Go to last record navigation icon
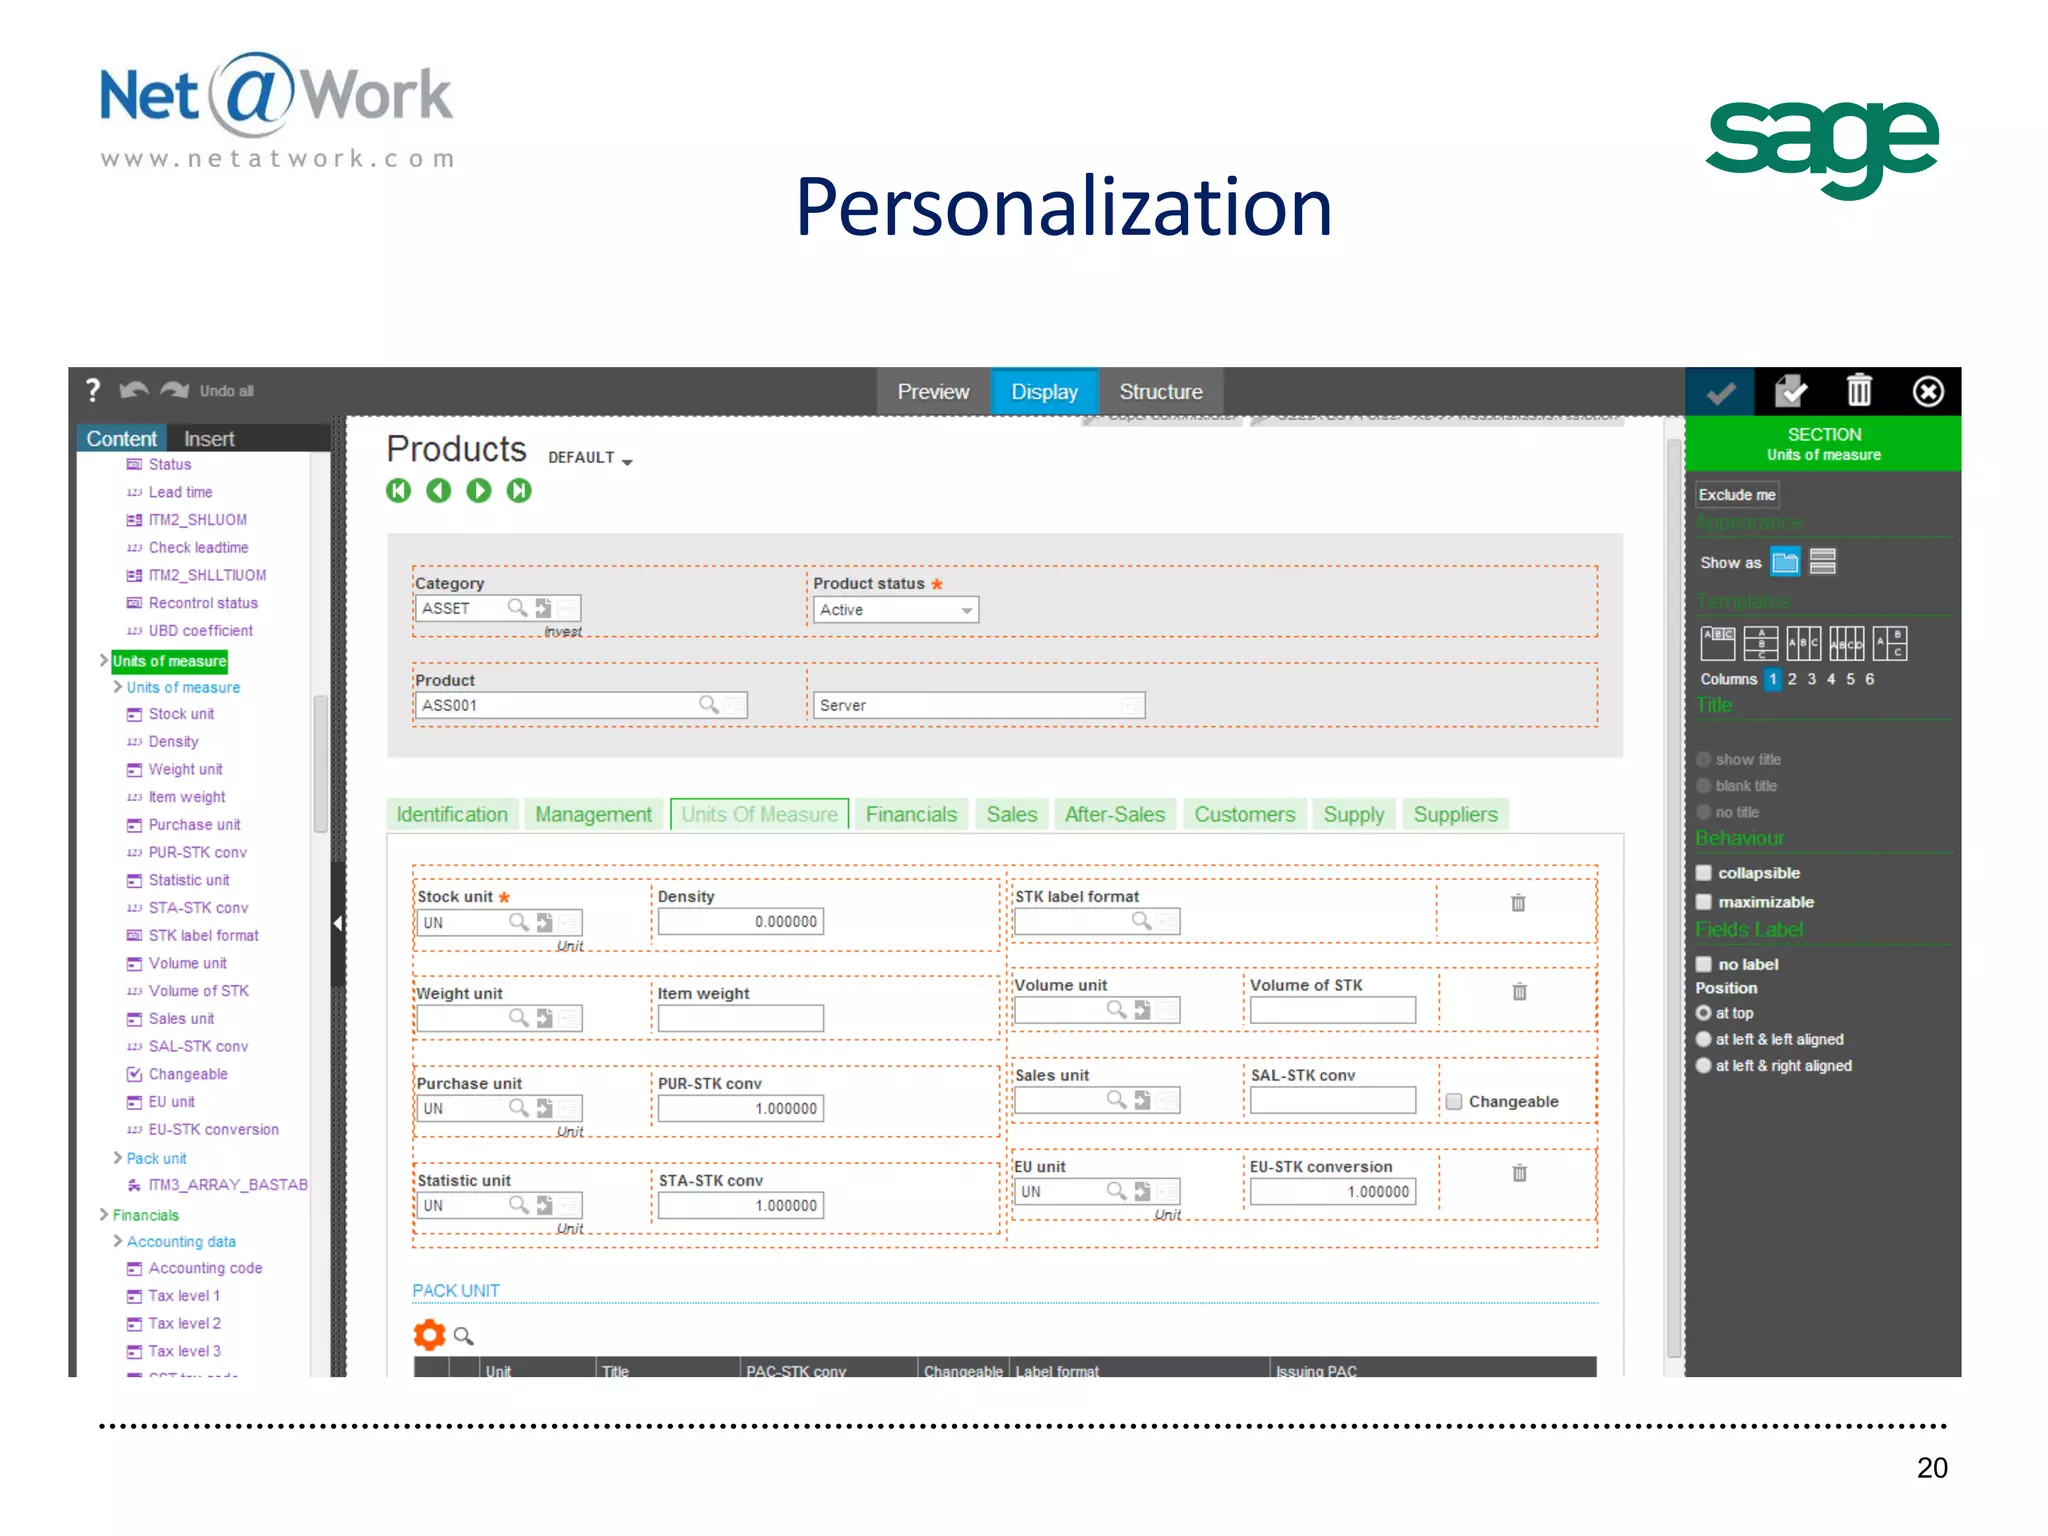Image resolution: width=2048 pixels, height=1536 pixels. (x=519, y=490)
